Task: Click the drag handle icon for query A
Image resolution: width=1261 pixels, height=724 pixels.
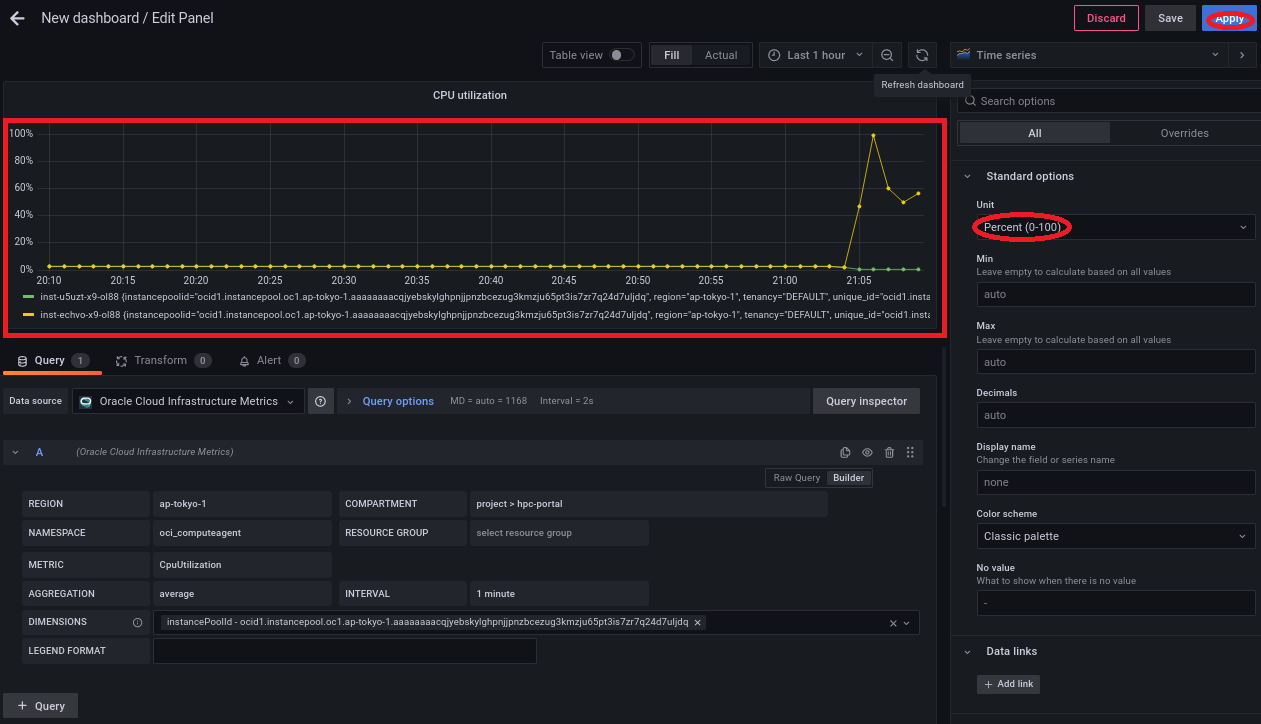Action: click(910, 453)
